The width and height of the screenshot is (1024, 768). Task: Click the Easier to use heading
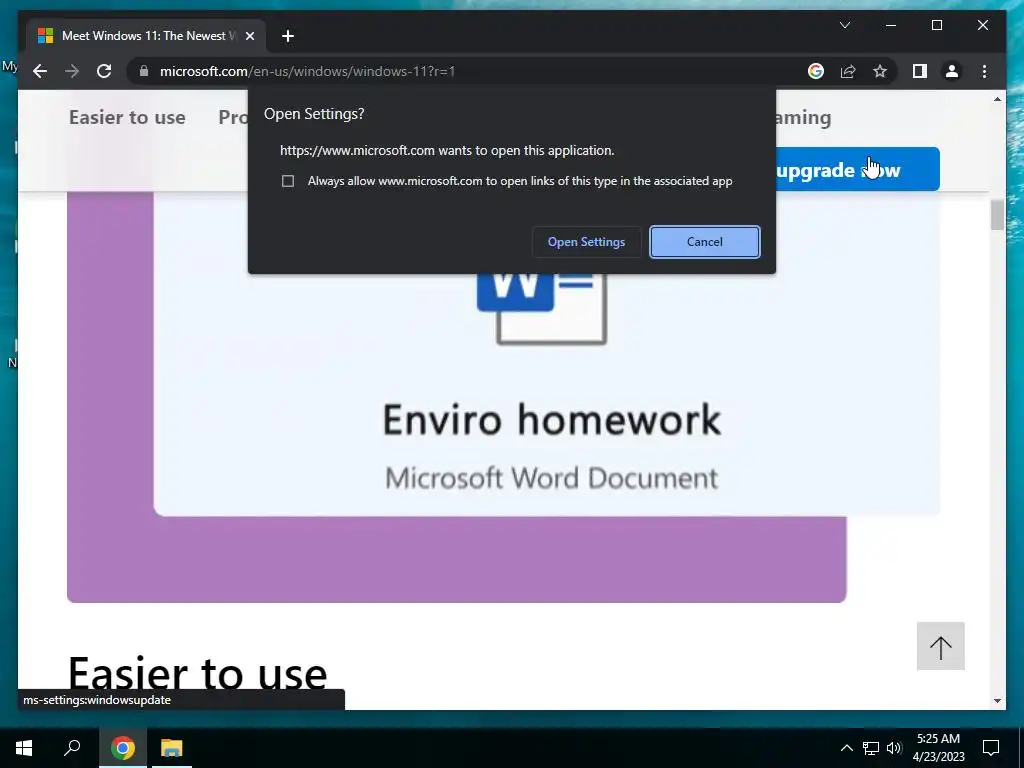click(x=197, y=673)
